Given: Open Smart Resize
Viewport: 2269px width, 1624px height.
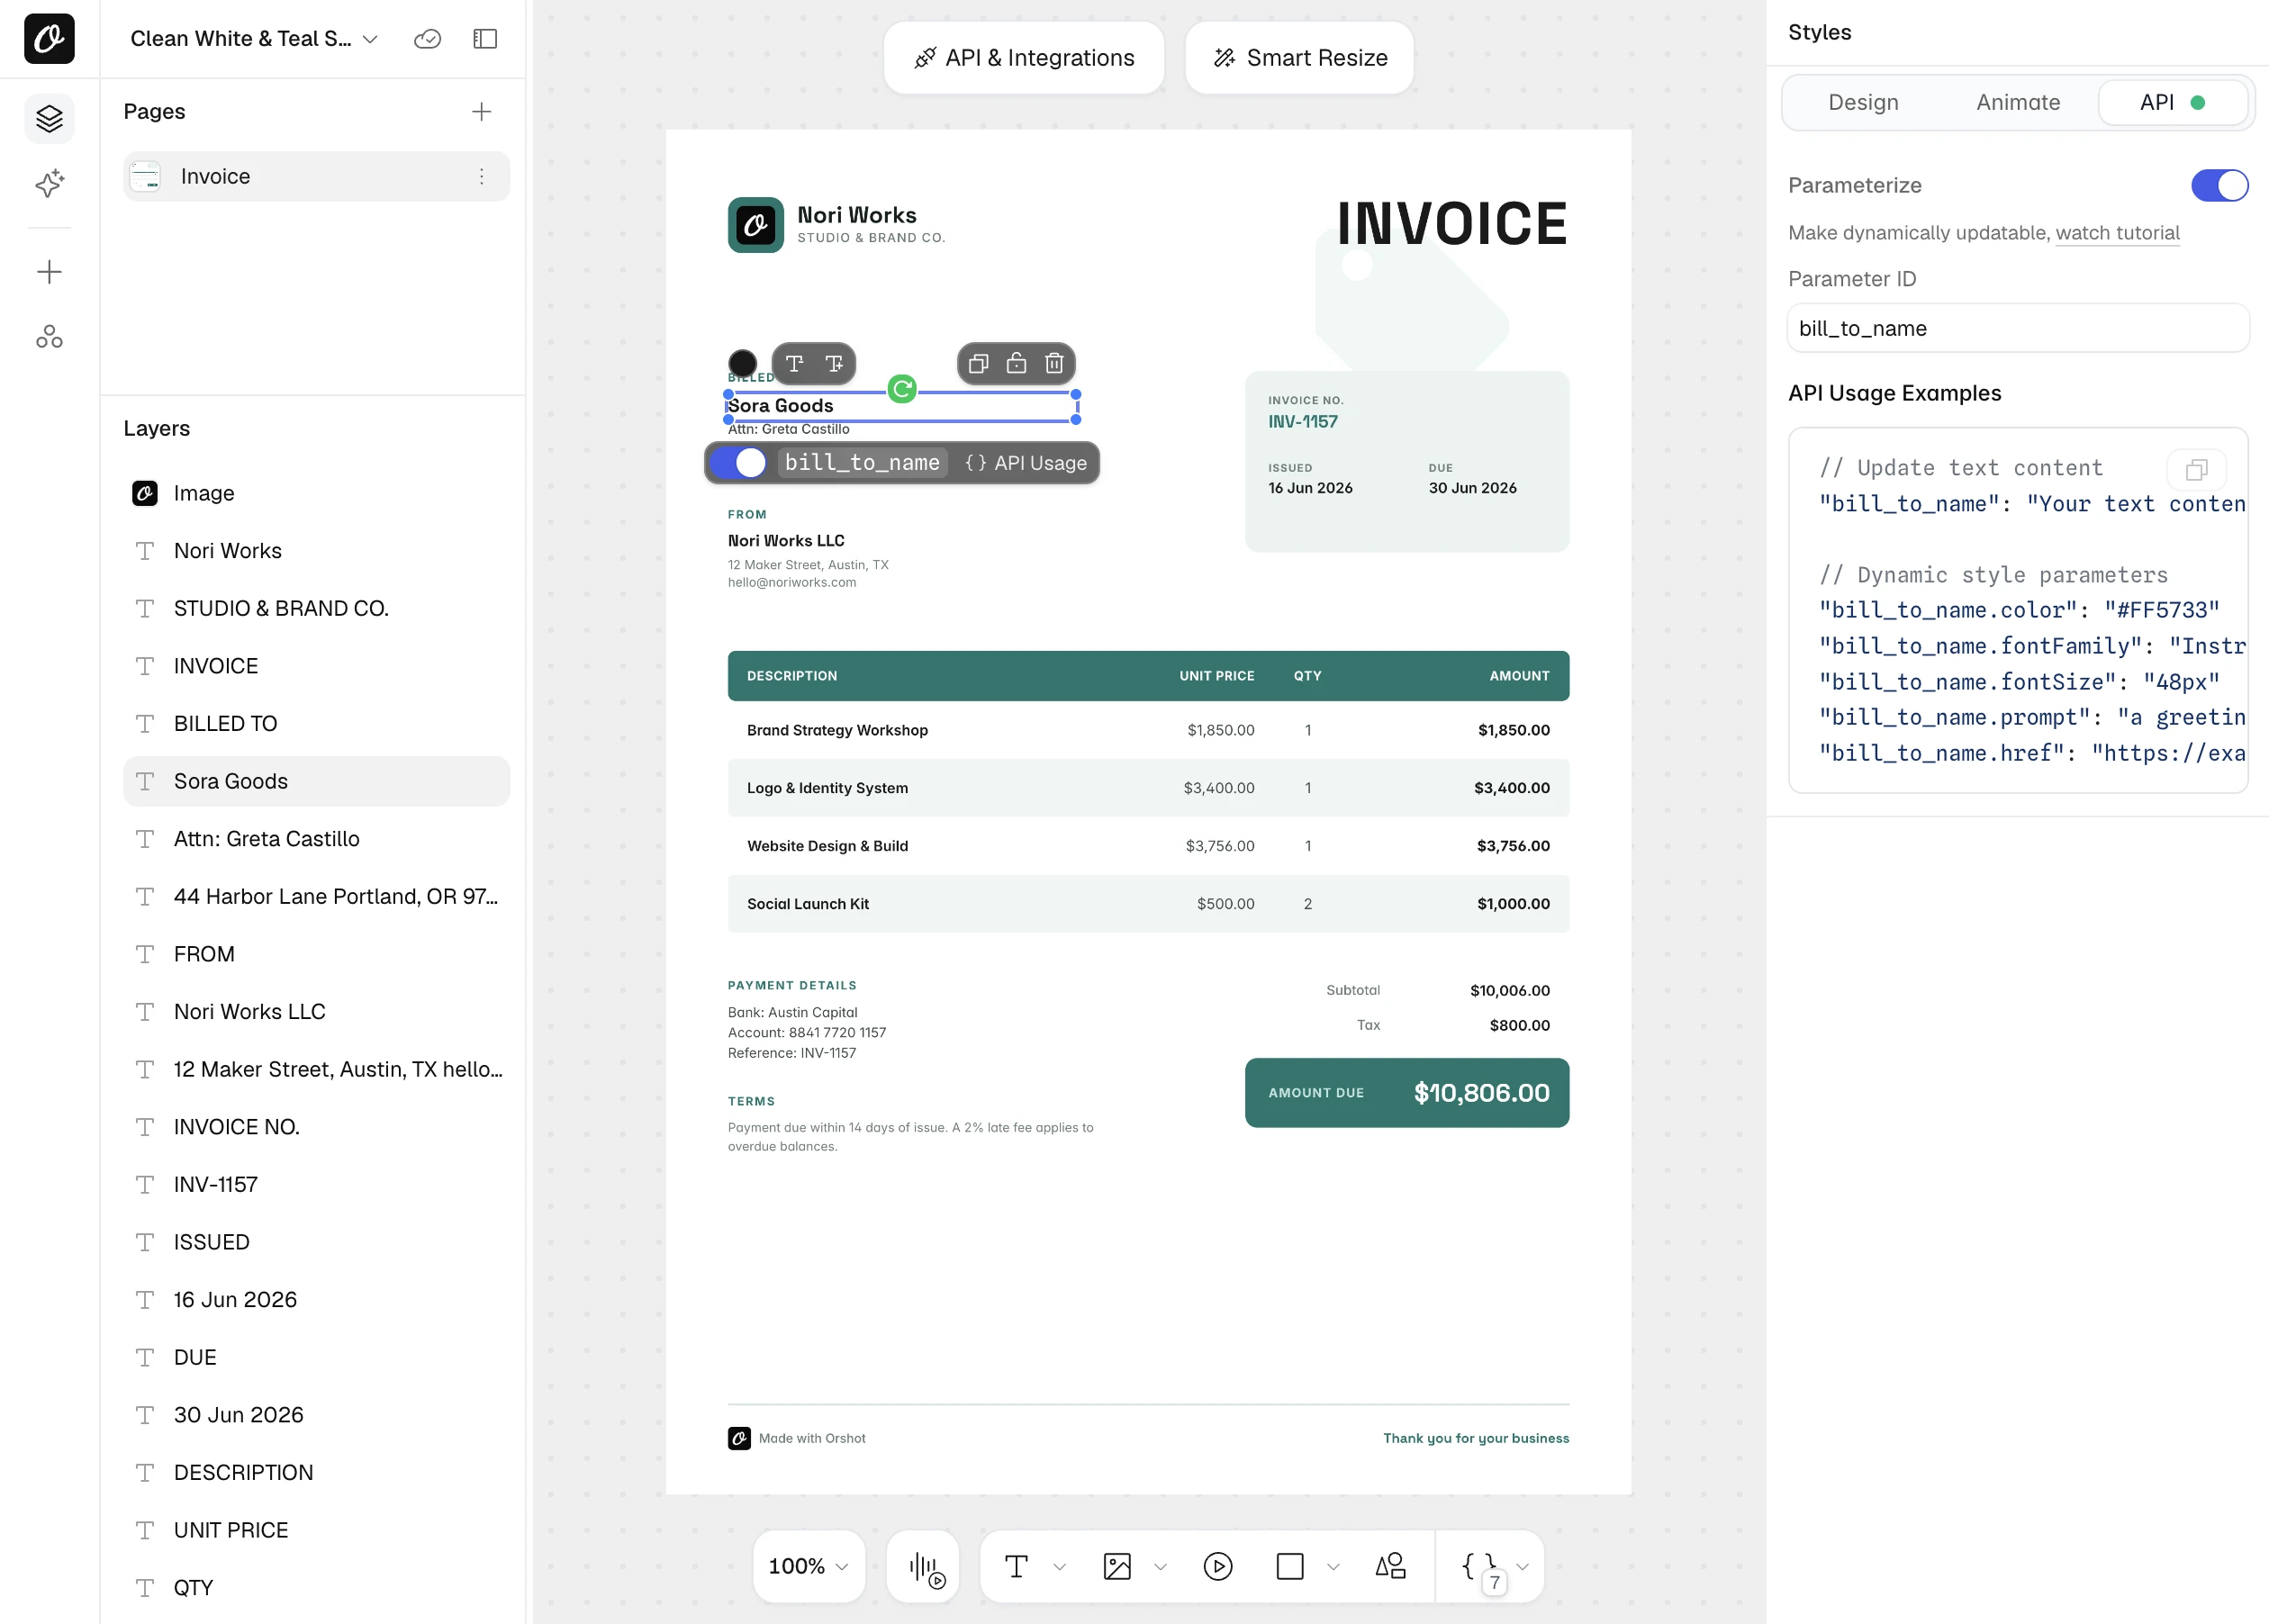Looking at the screenshot, I should pos(1299,58).
